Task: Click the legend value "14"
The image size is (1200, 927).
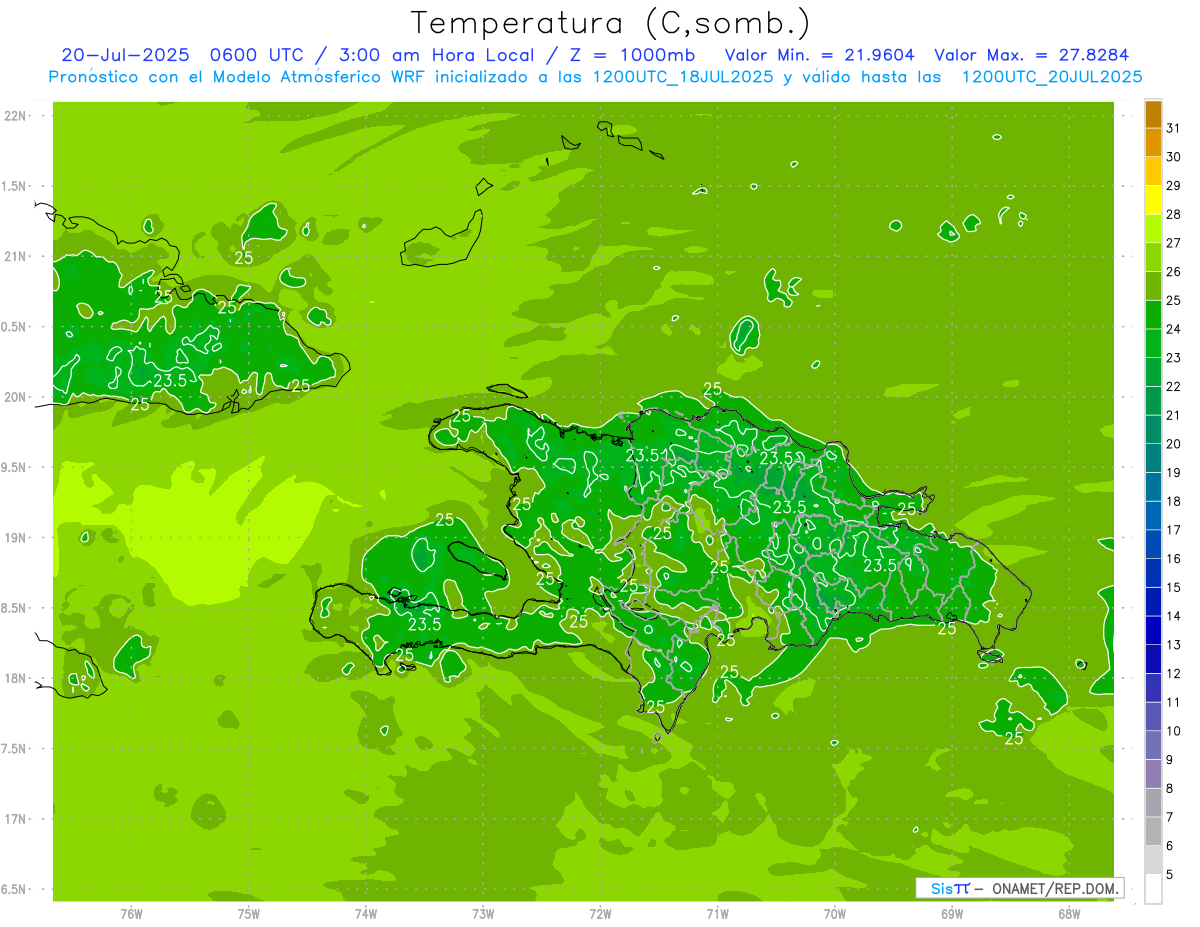Action: coord(1173,616)
